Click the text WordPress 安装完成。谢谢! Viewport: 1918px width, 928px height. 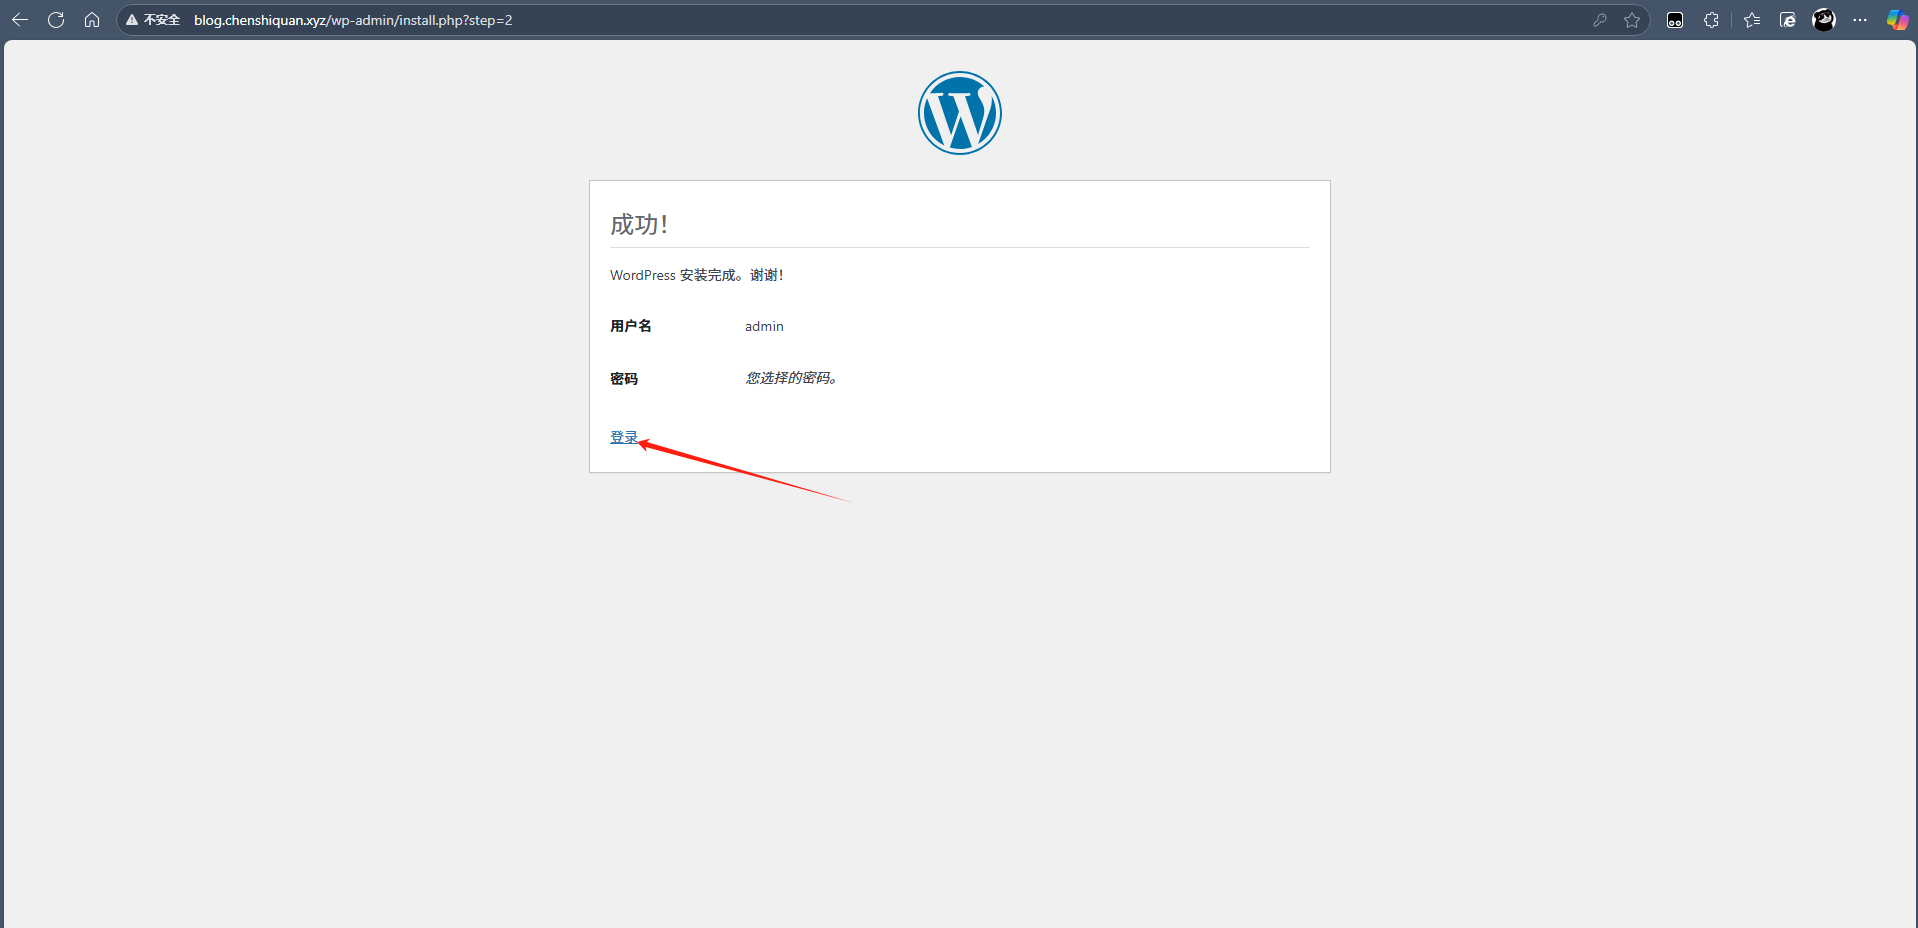(x=697, y=275)
